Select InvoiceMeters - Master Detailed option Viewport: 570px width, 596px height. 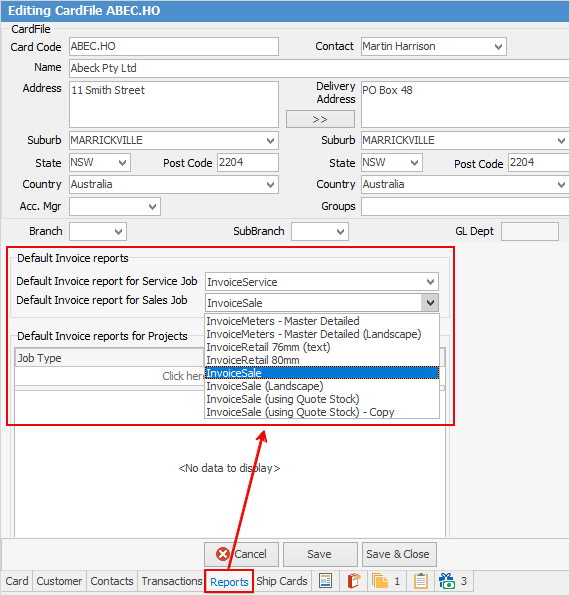pos(322,321)
